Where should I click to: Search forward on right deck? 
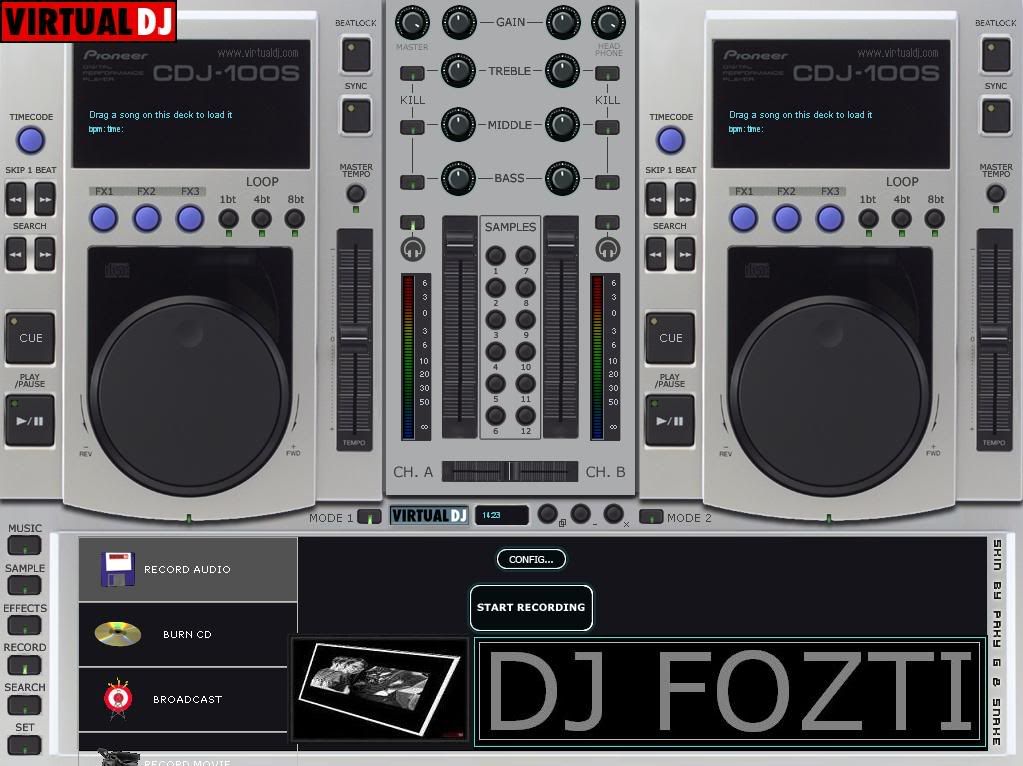[684, 254]
